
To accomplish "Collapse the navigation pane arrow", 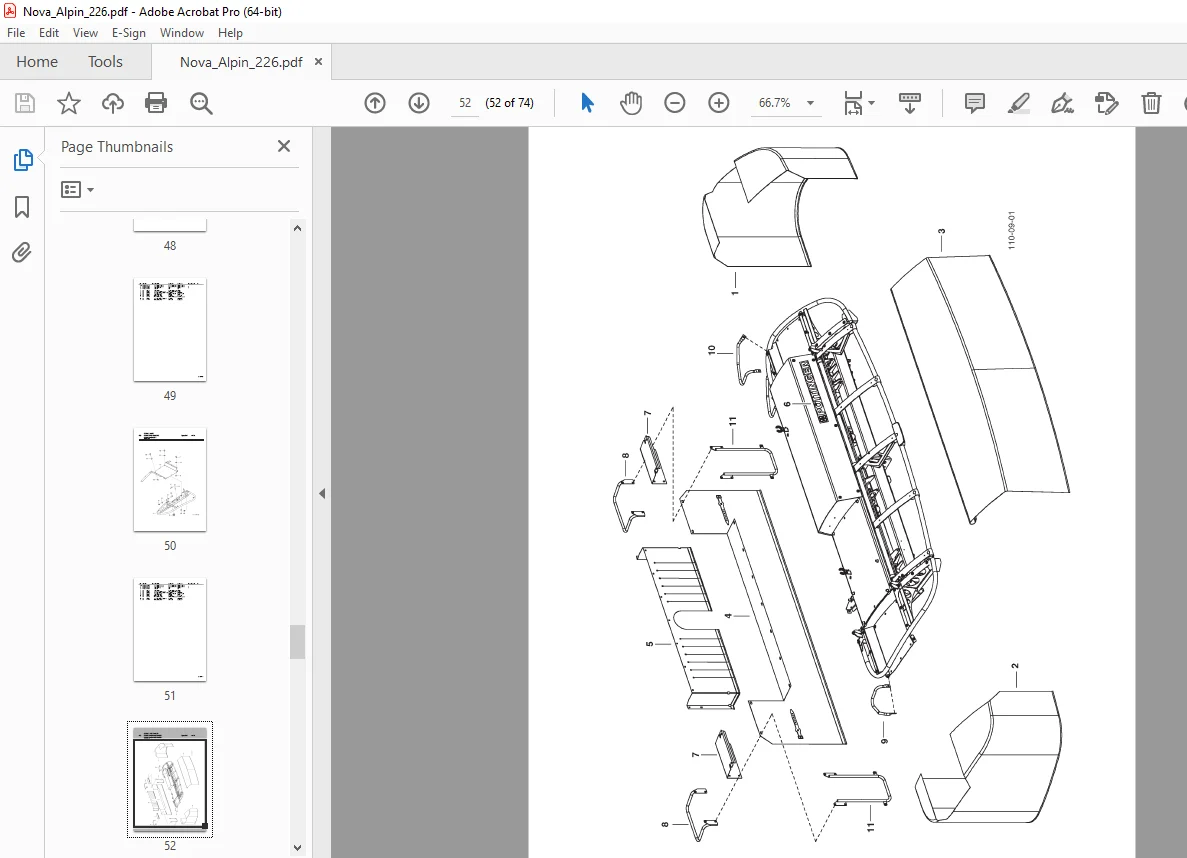I will tap(322, 494).
